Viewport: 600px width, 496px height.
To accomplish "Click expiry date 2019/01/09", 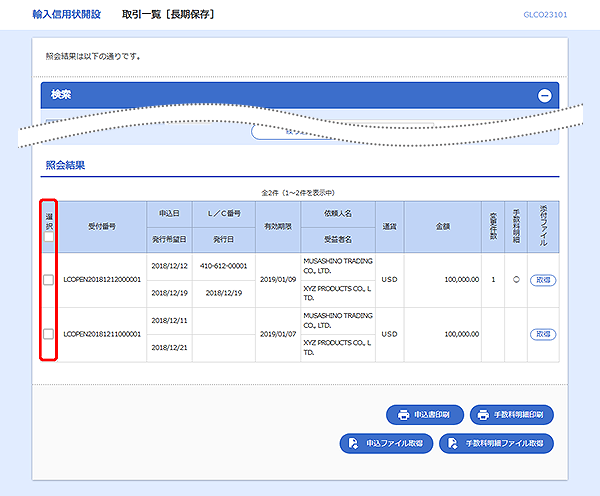I will click(278, 280).
